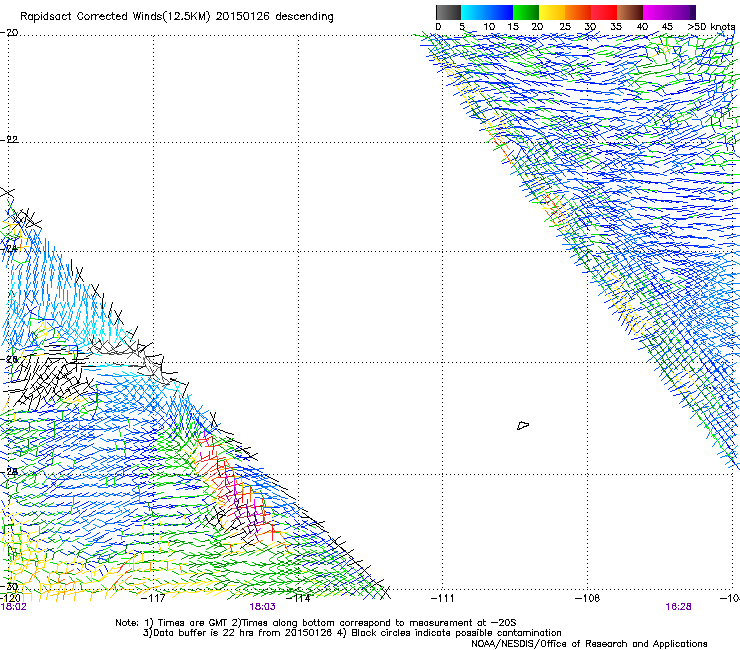
Task: Select the gray 0-5 knots legend segment
Action: pos(448,12)
